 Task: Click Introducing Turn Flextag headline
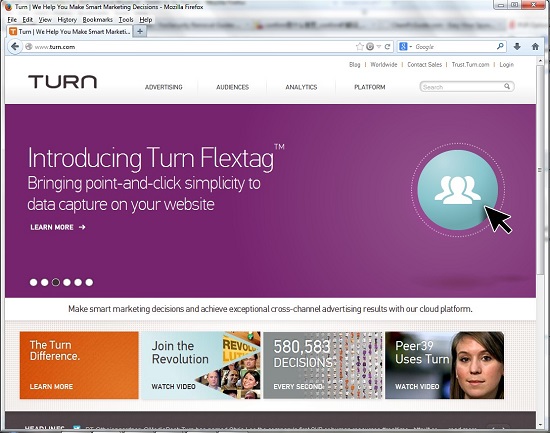tap(156, 158)
